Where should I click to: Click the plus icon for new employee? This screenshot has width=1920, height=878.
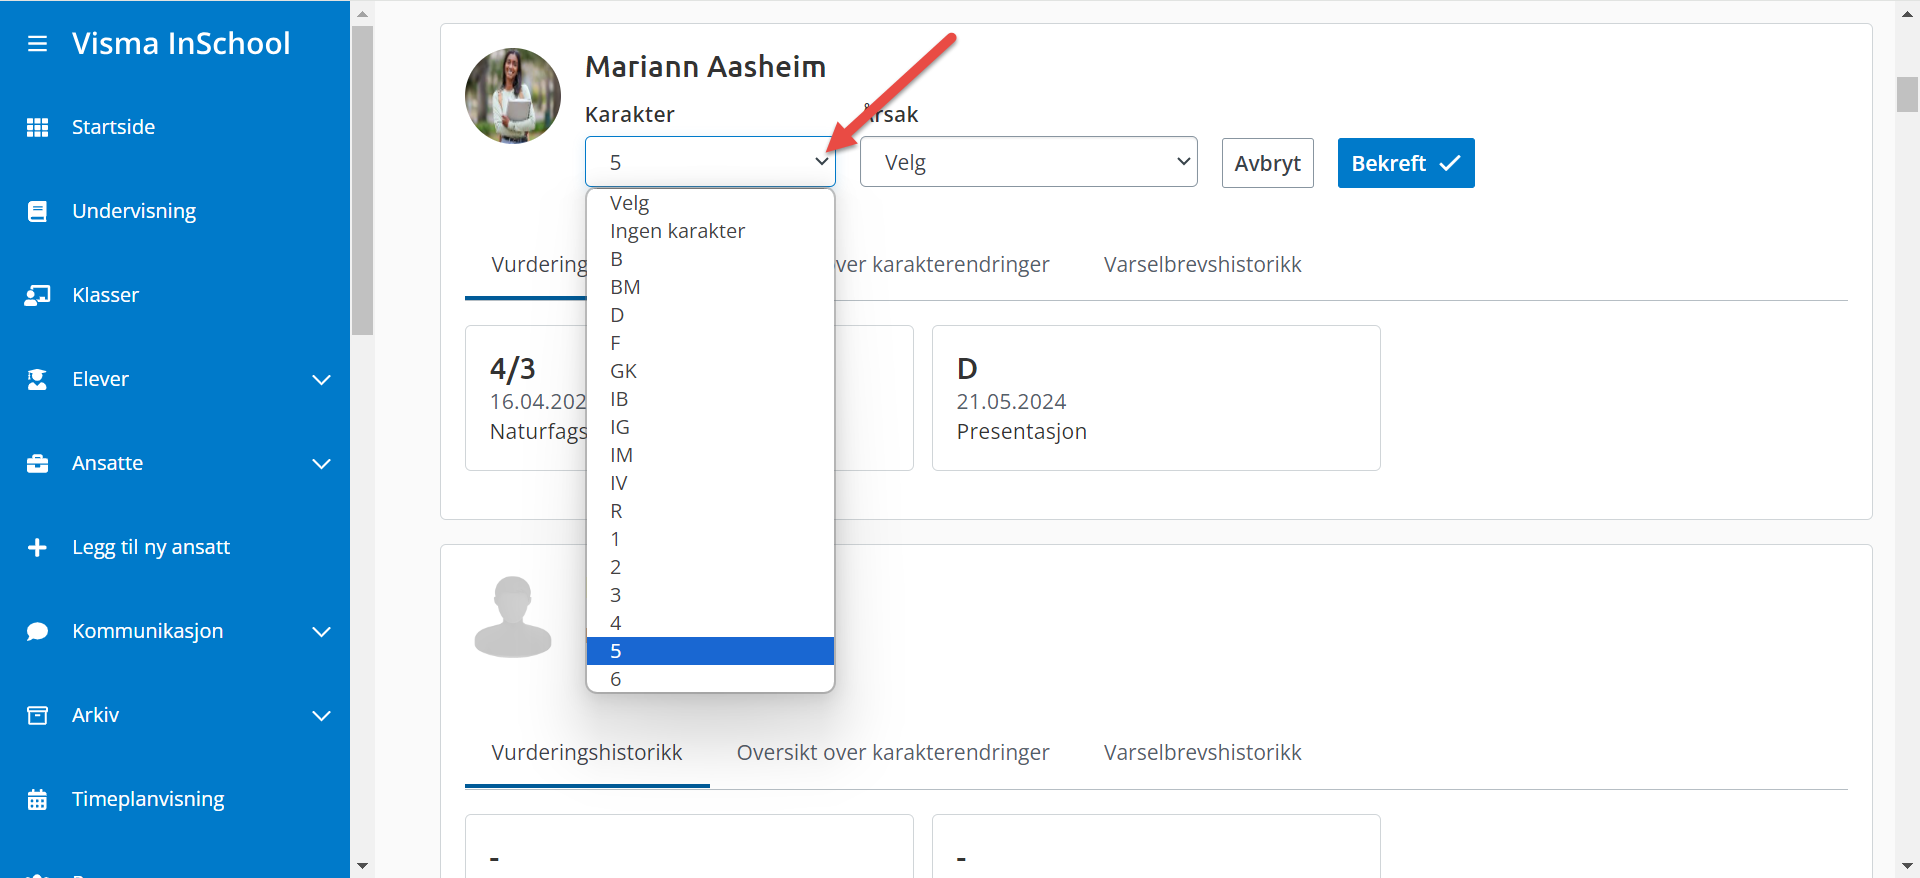coord(37,547)
